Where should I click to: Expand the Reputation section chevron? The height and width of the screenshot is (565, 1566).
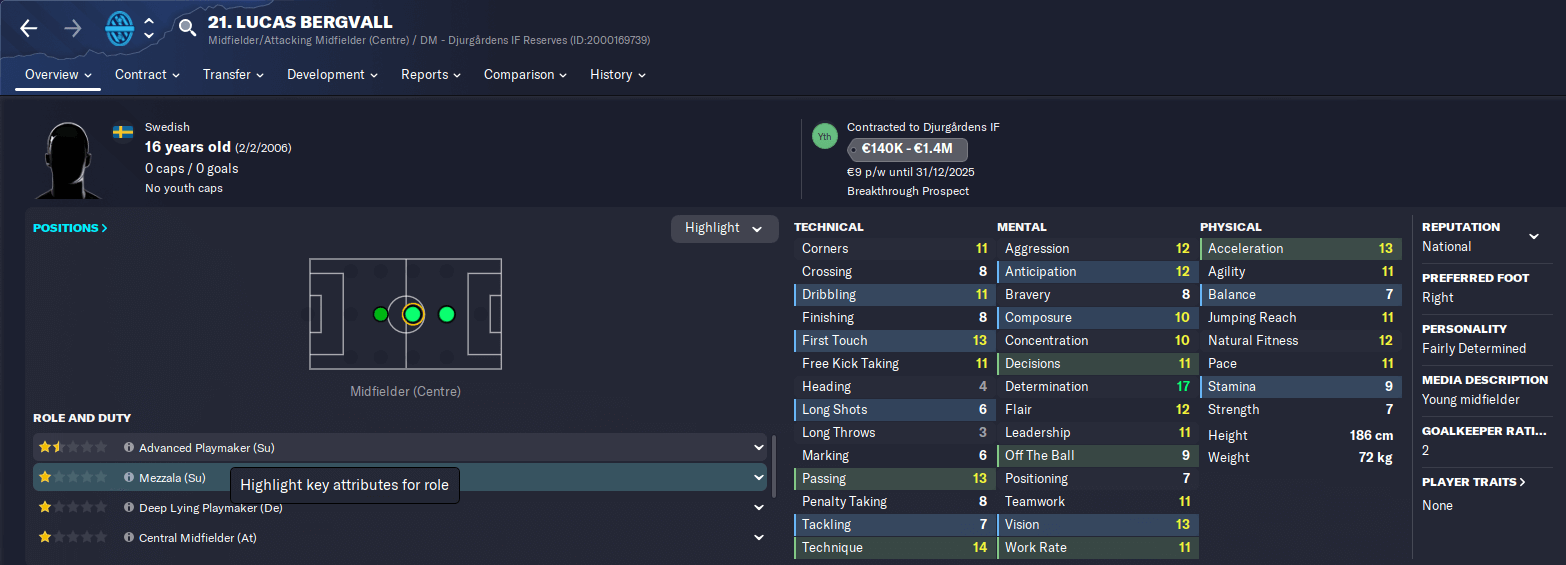pos(1534,237)
